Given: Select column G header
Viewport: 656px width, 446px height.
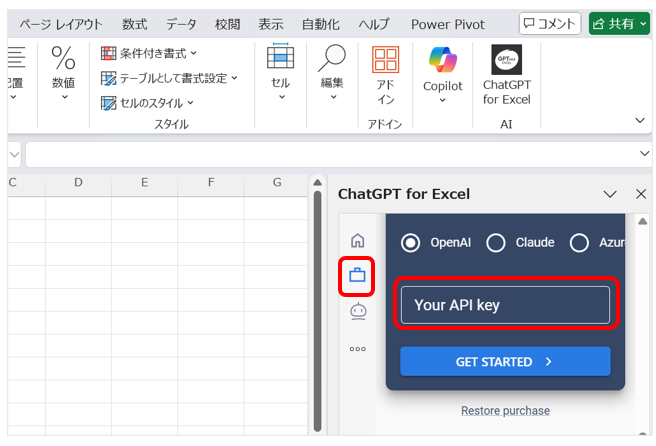Looking at the screenshot, I should coord(276,183).
